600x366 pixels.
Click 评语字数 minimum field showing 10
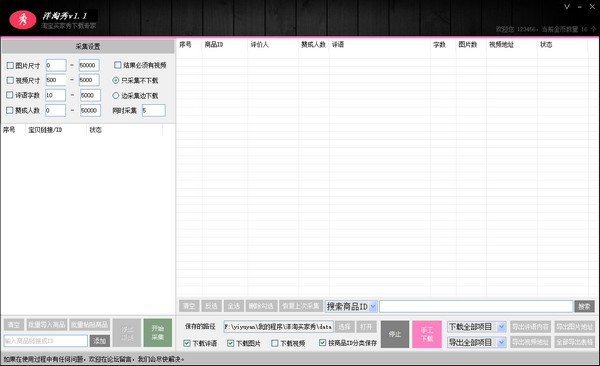55,95
